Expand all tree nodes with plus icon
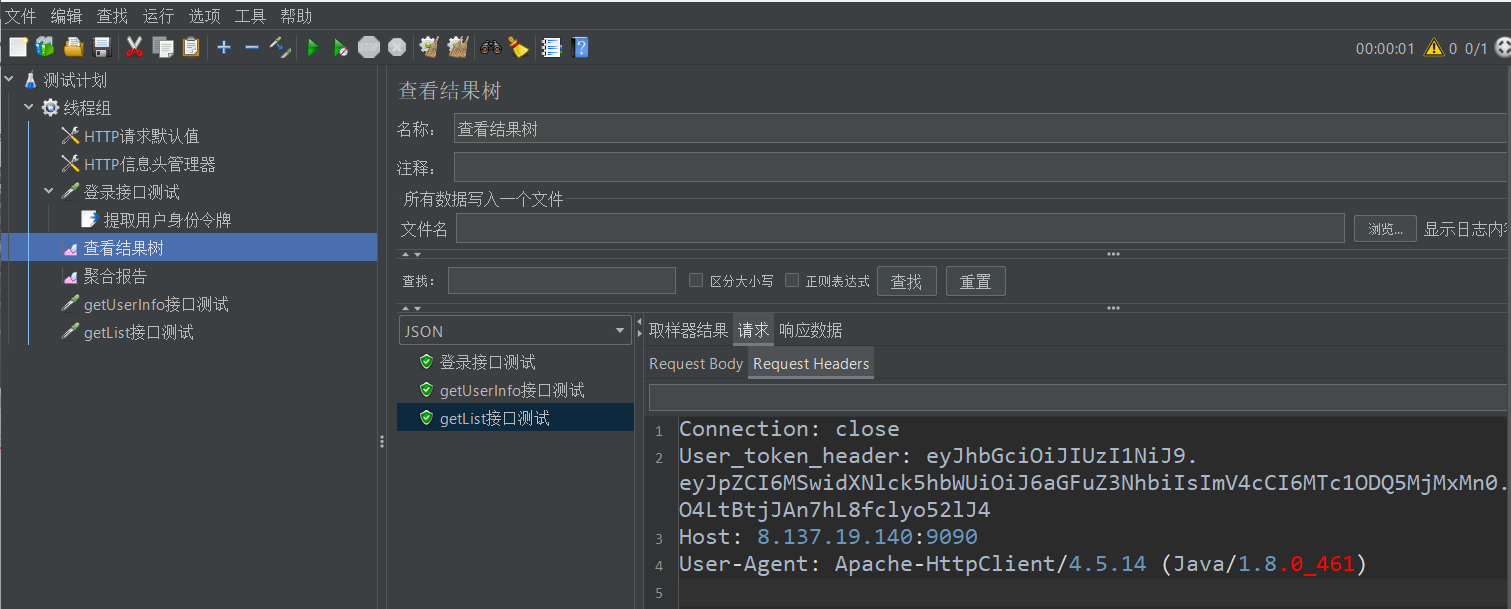This screenshot has height=609, width=1511. [224, 47]
